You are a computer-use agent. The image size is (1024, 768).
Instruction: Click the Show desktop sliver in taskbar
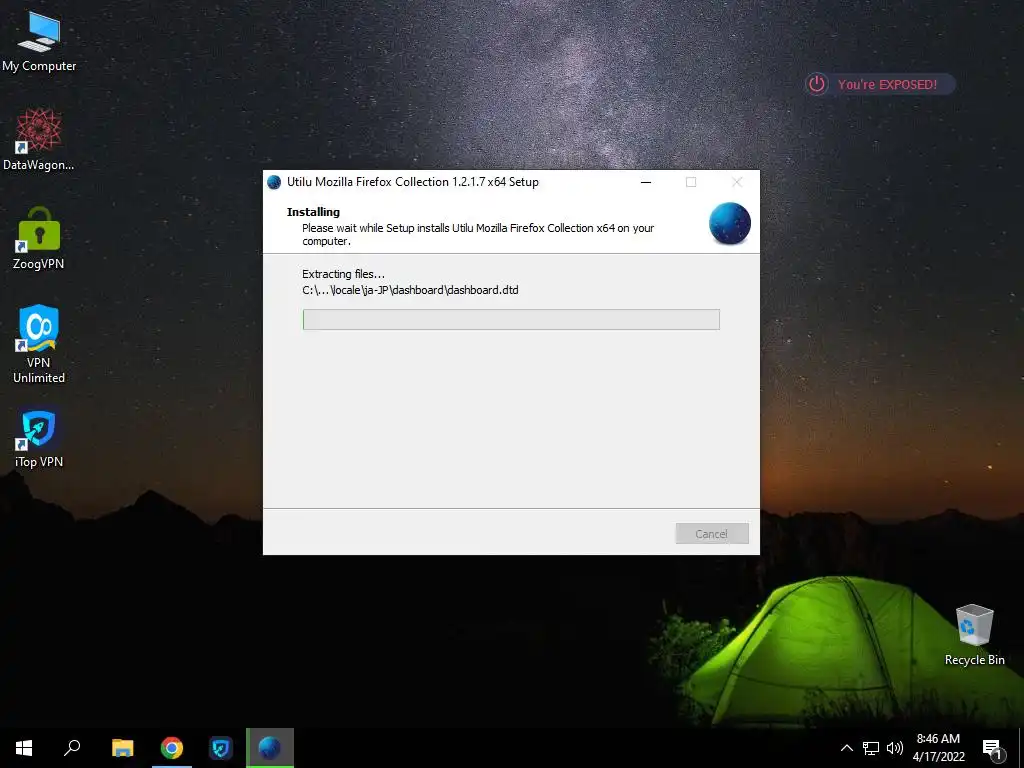(1021, 748)
